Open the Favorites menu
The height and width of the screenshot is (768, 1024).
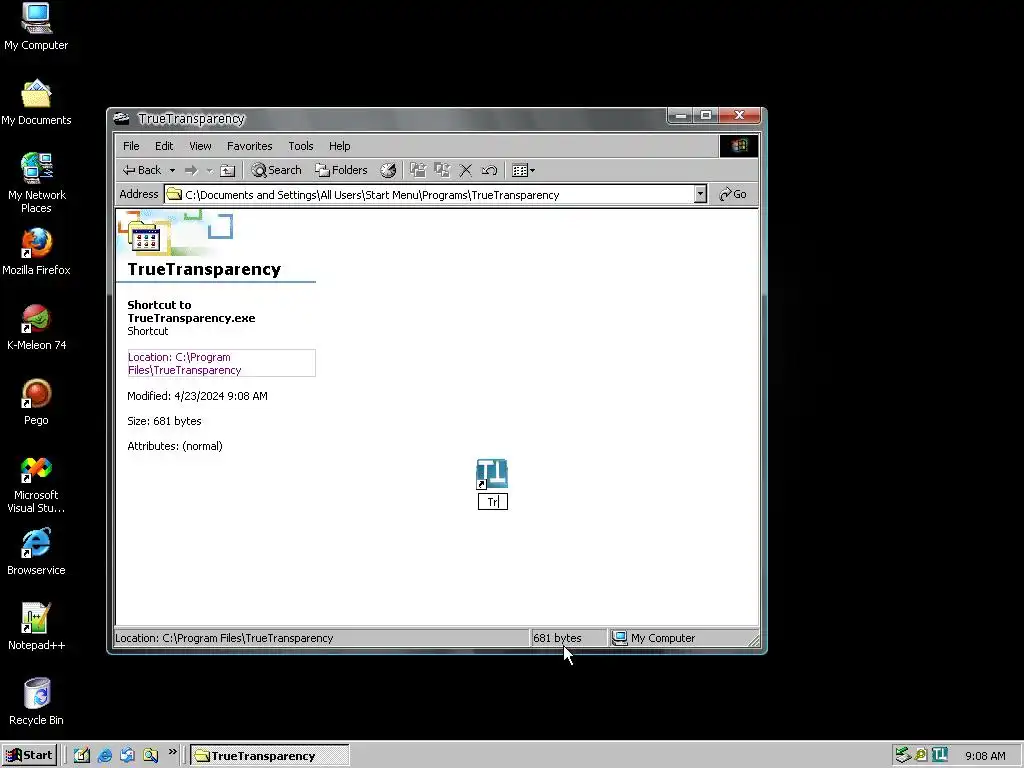[x=249, y=146]
